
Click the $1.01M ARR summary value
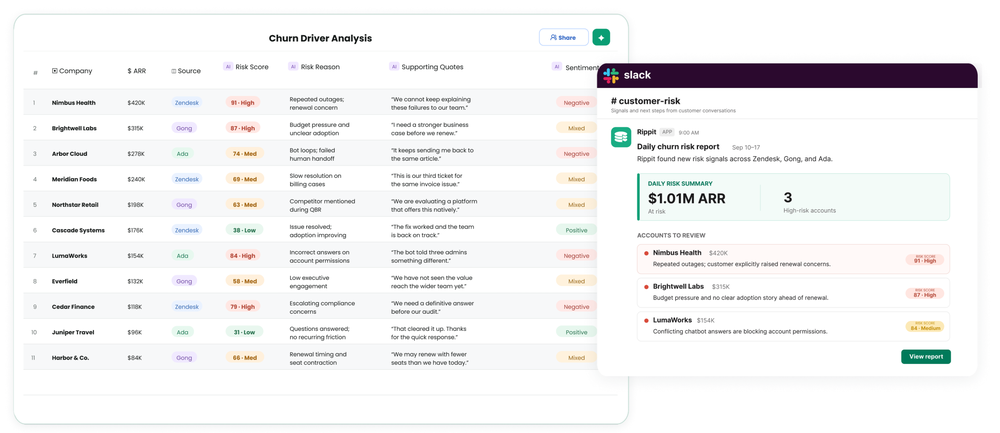point(687,198)
